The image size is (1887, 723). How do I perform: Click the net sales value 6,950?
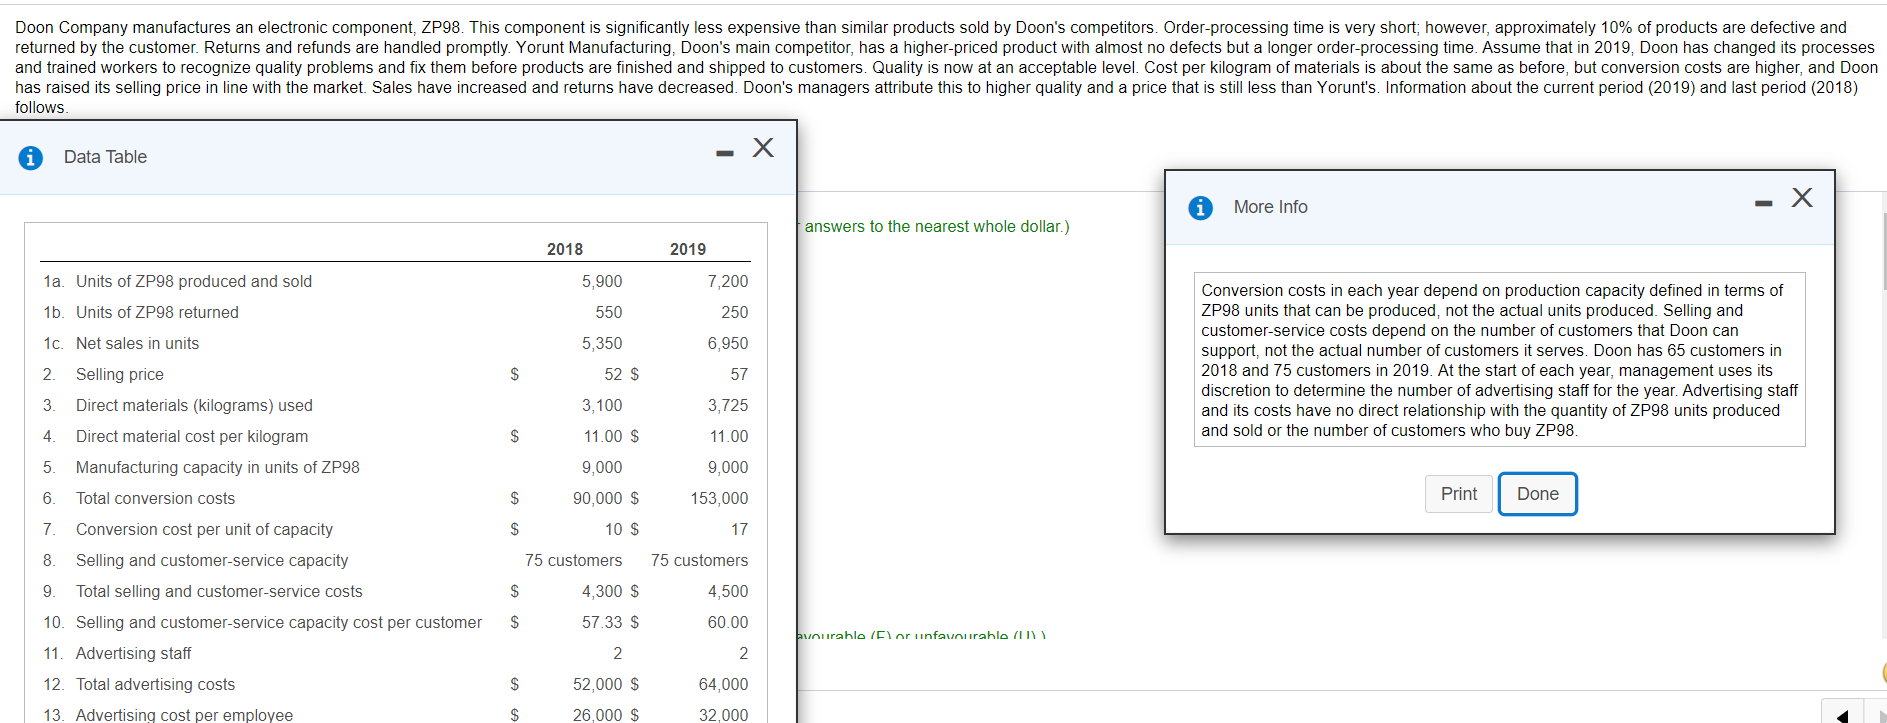(728, 344)
